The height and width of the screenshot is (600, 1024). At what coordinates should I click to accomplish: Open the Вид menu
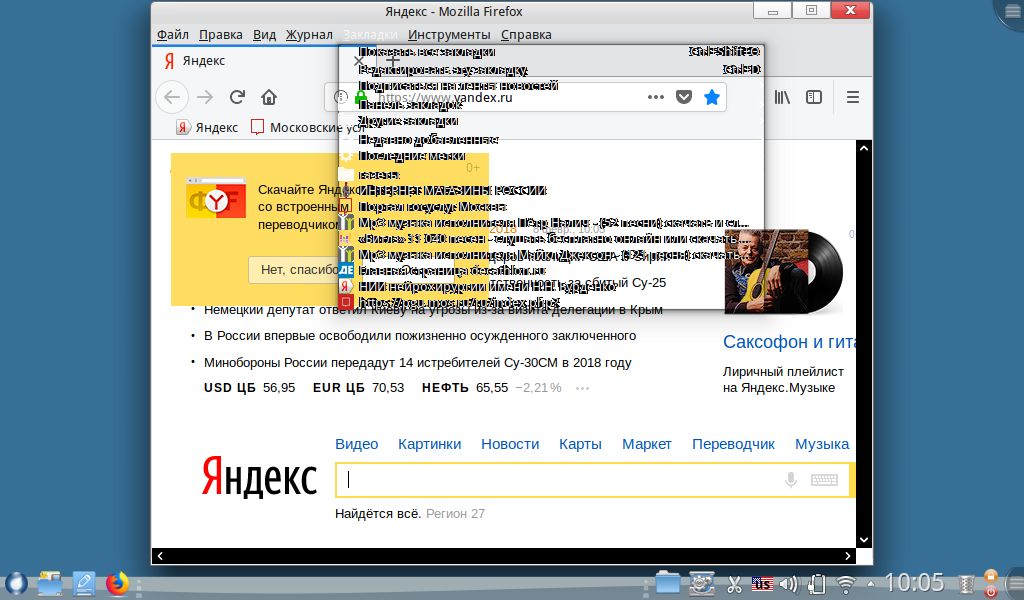pos(264,35)
